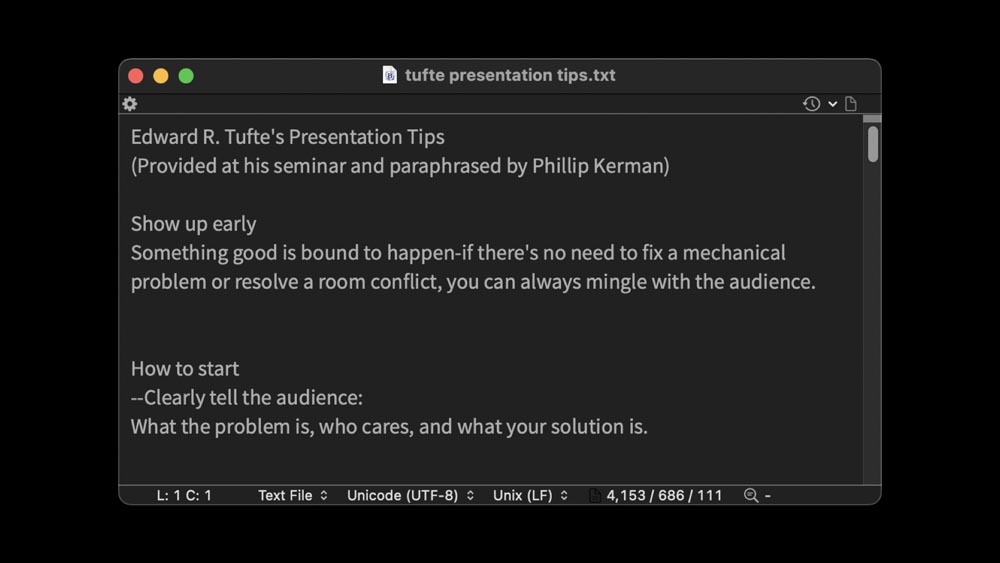Open the Text File language popup

[x=292, y=495]
